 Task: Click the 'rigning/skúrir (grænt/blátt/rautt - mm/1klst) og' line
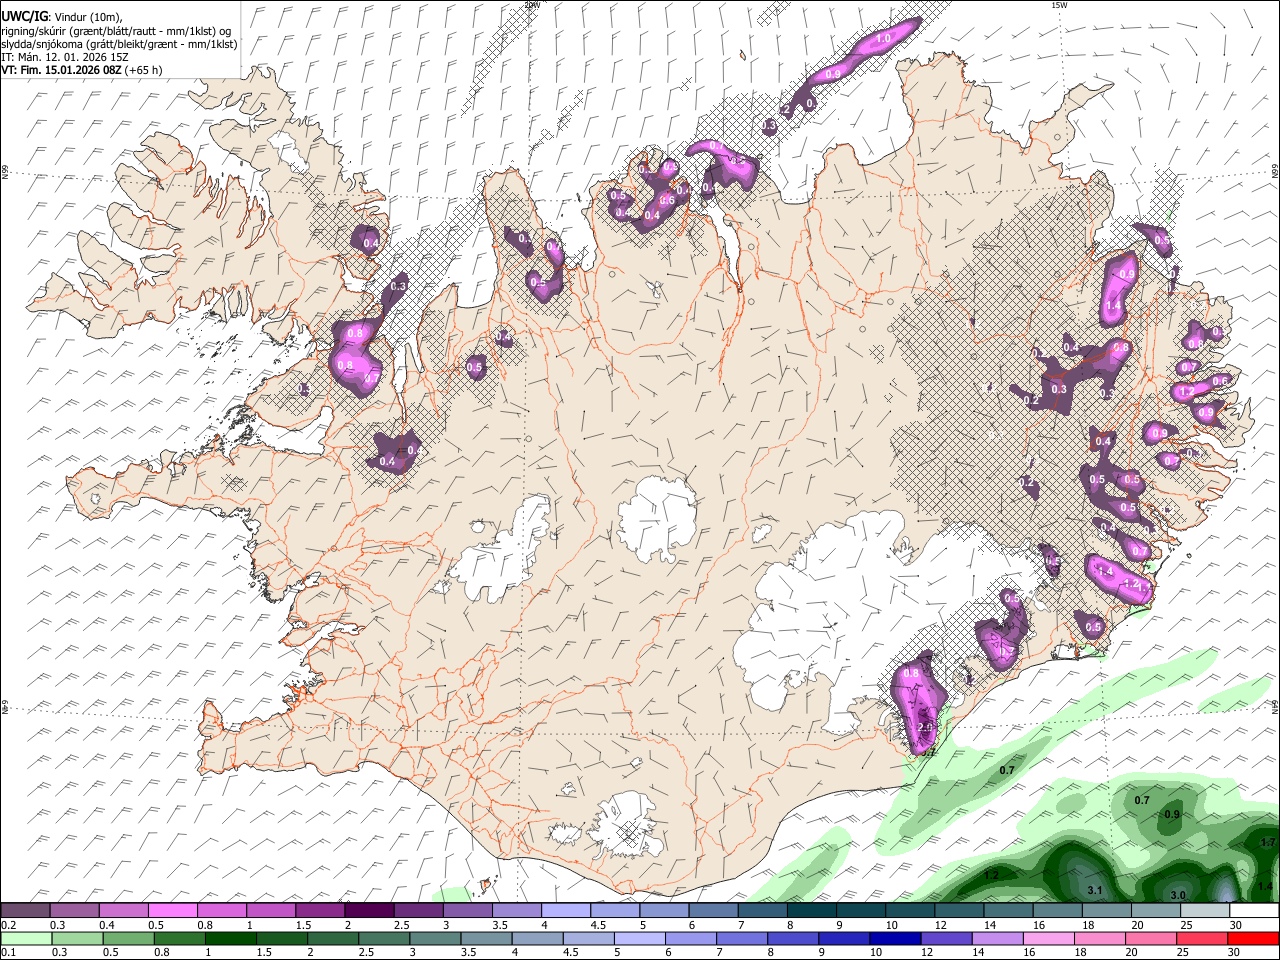pos(116,30)
